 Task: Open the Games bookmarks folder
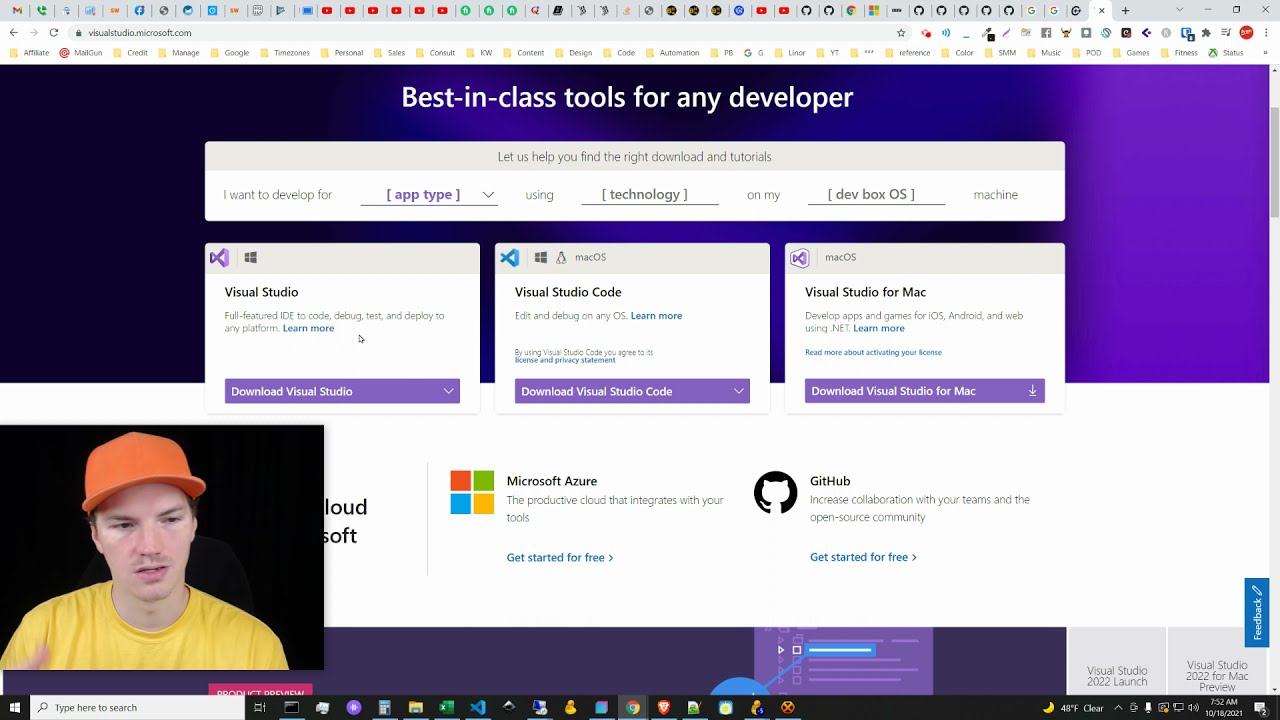1131,53
